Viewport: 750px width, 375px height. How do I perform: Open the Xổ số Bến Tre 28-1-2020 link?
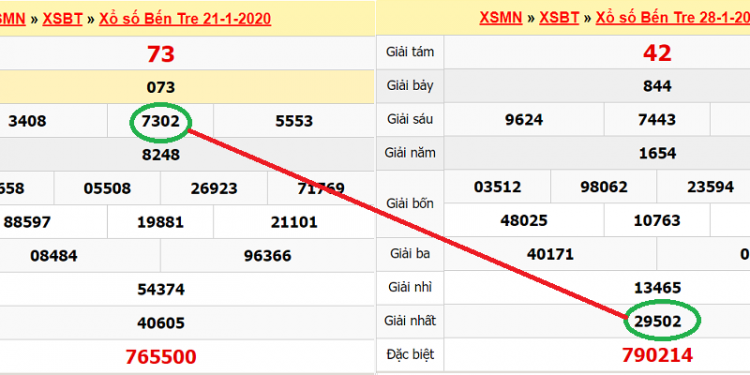673,18
